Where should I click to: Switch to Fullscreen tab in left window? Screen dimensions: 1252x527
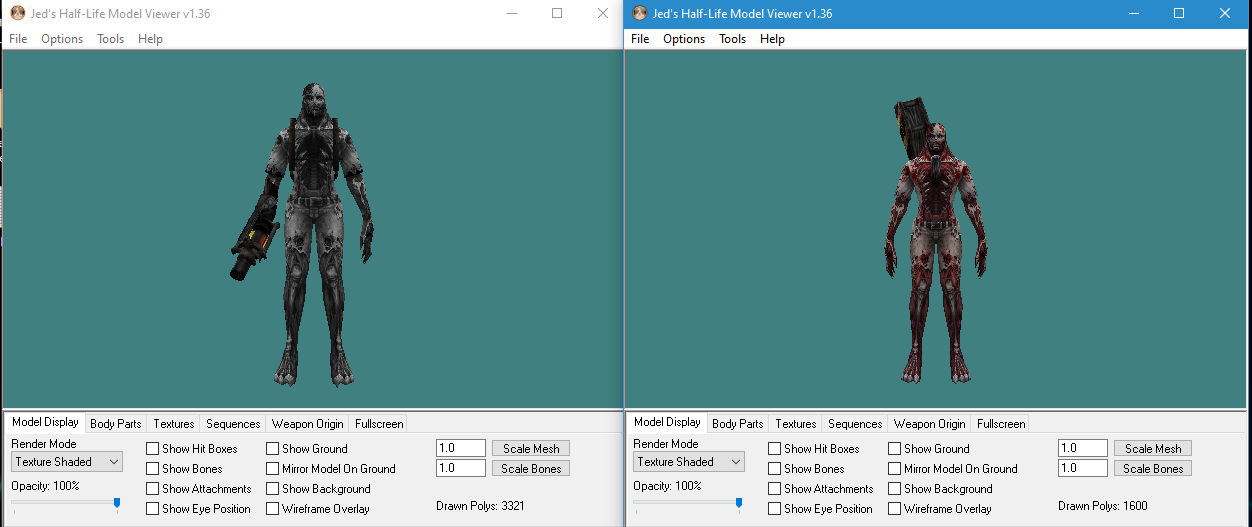379,424
